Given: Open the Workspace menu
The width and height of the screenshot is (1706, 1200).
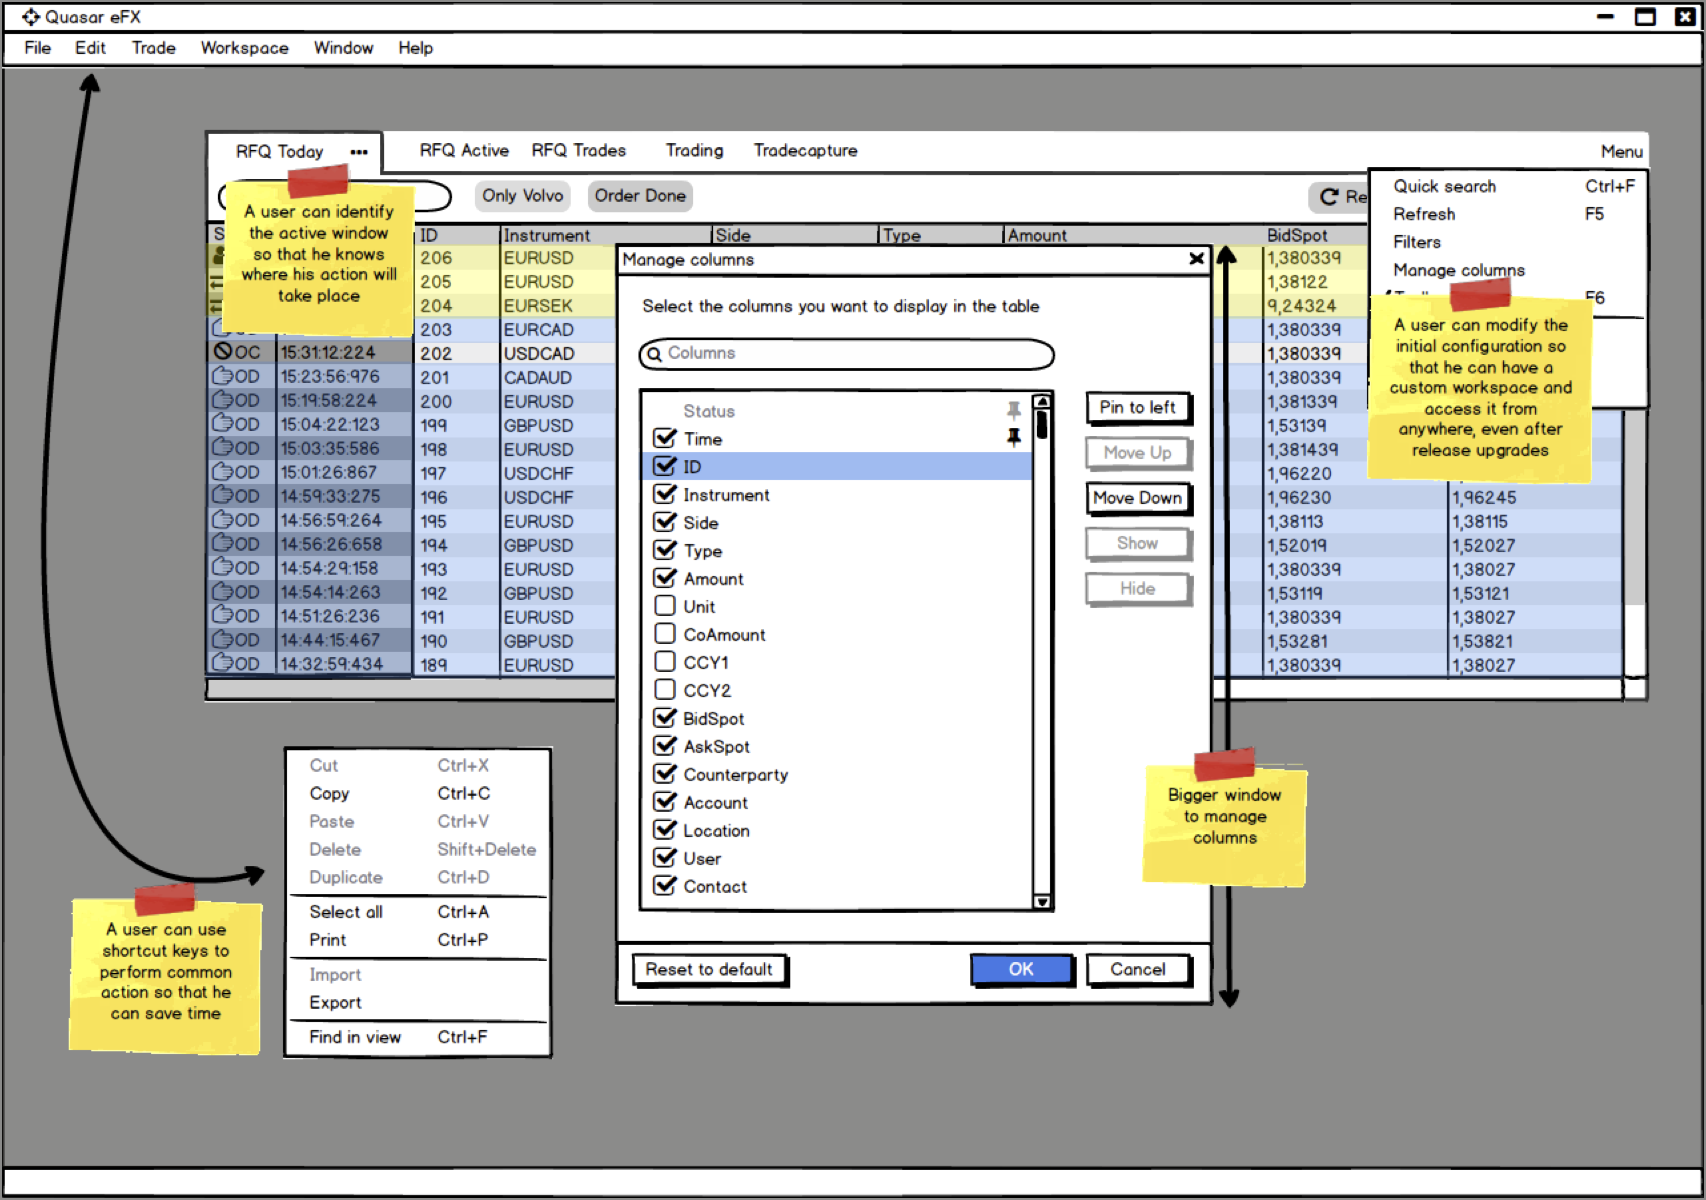Looking at the screenshot, I should click(244, 48).
